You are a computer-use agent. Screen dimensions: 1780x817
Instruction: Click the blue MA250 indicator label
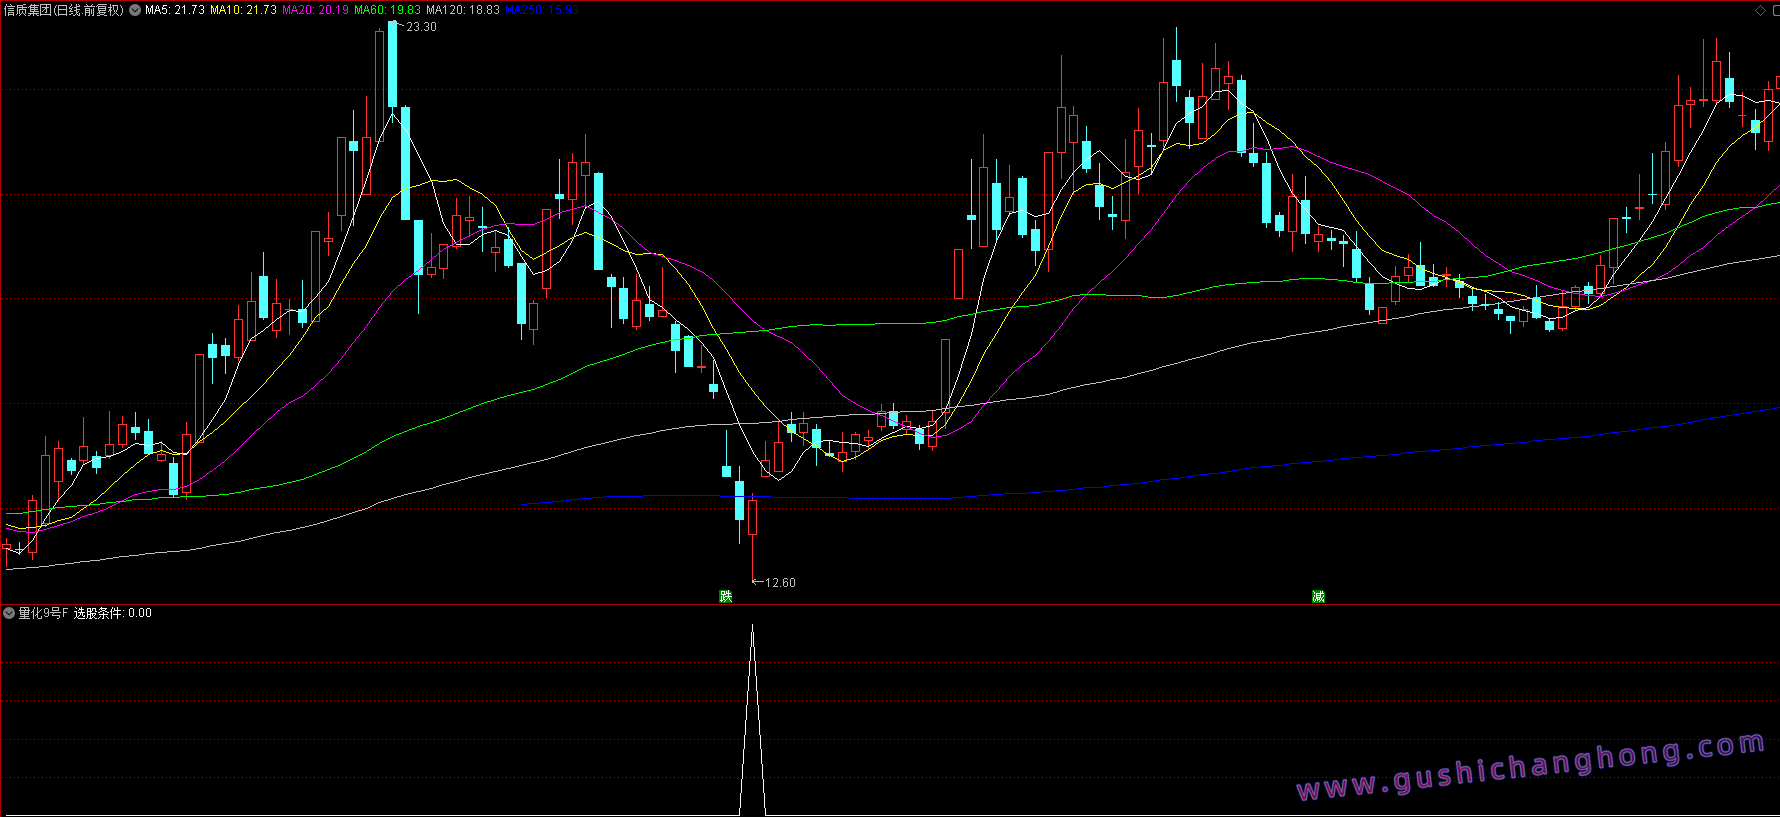541,10
